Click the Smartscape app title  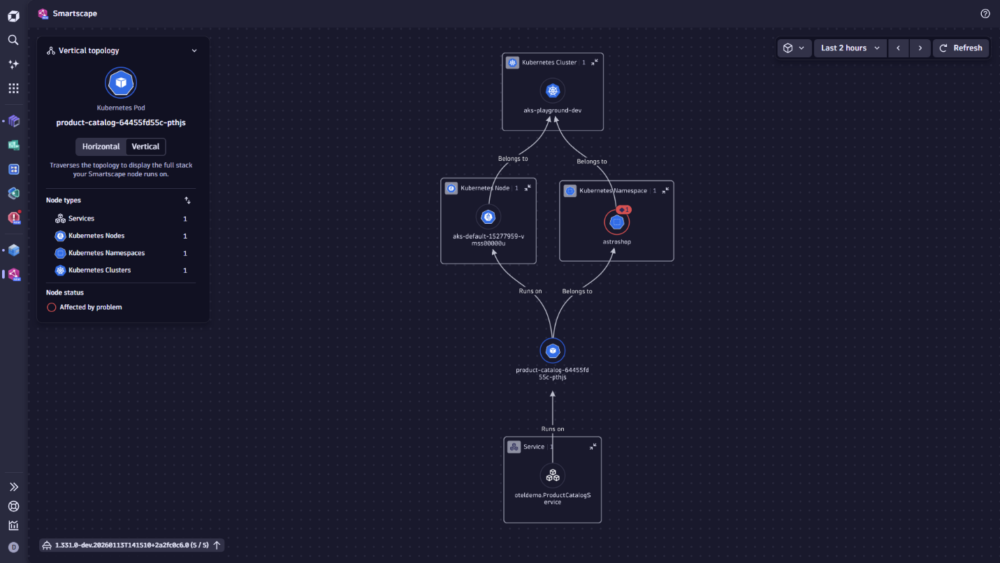tap(75, 13)
